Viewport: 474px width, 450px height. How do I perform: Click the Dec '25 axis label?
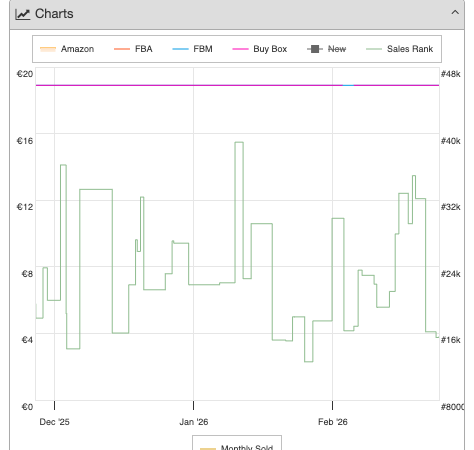pyautogui.click(x=54, y=422)
